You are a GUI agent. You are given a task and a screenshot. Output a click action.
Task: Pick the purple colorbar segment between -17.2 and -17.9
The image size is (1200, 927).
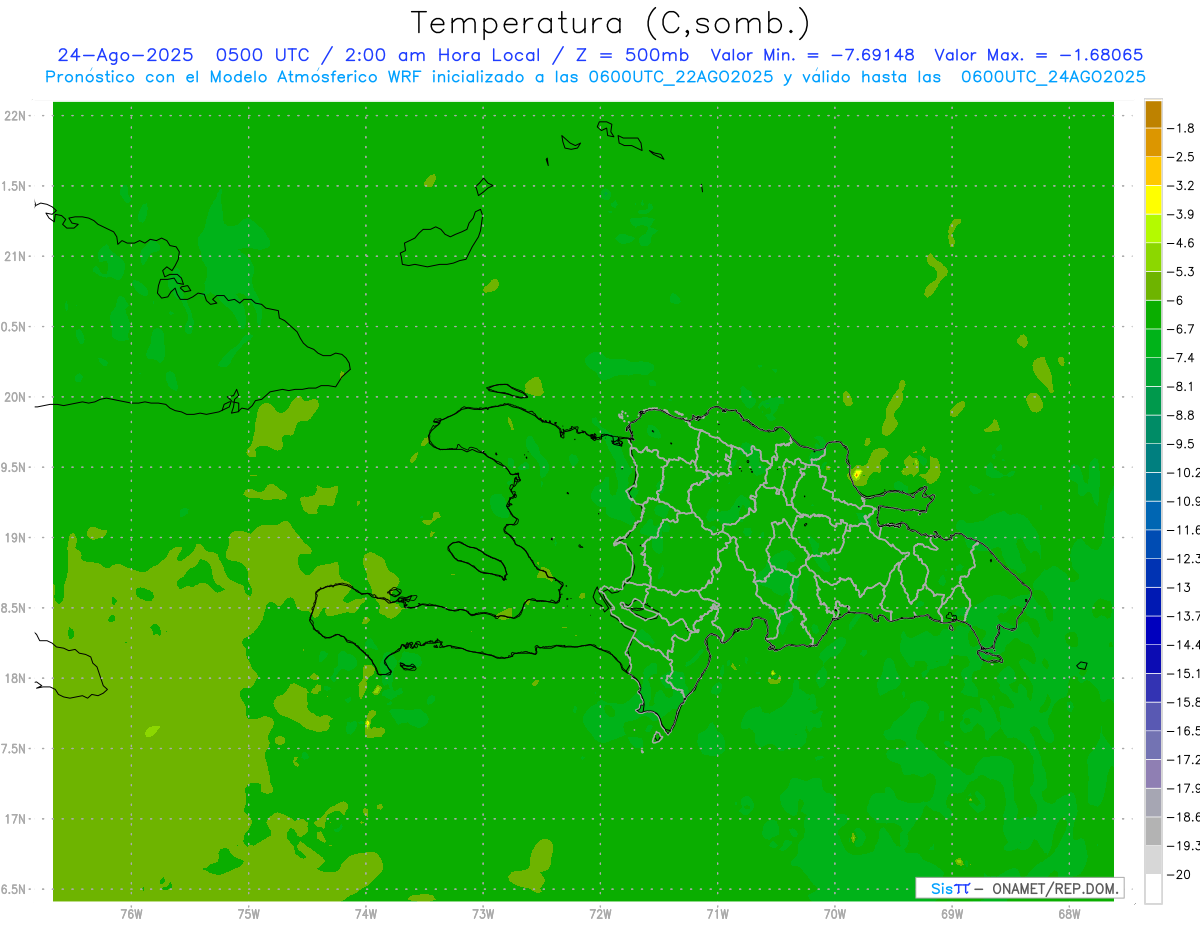pos(1153,774)
